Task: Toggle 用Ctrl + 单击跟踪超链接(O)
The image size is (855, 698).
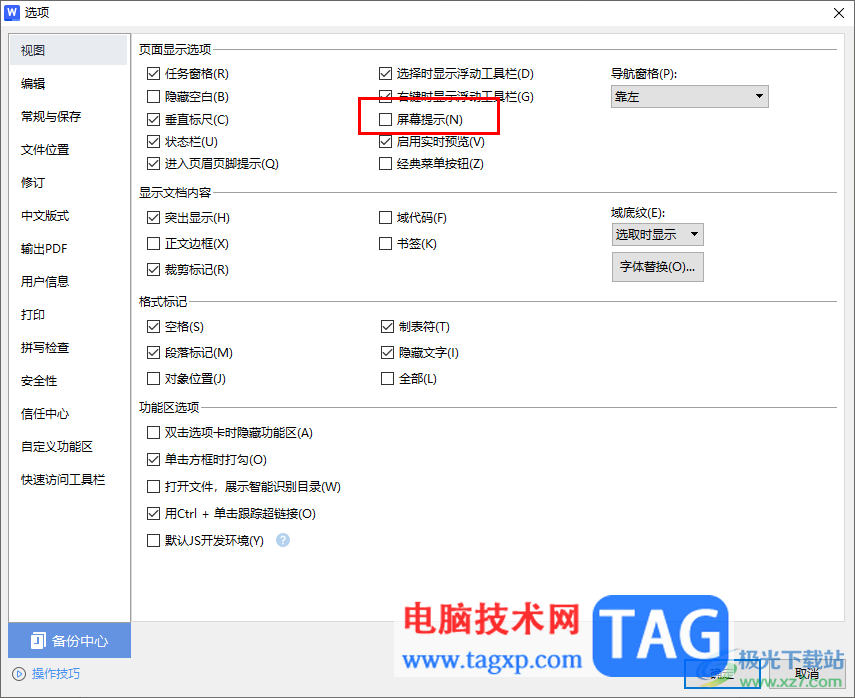Action: pos(153,514)
